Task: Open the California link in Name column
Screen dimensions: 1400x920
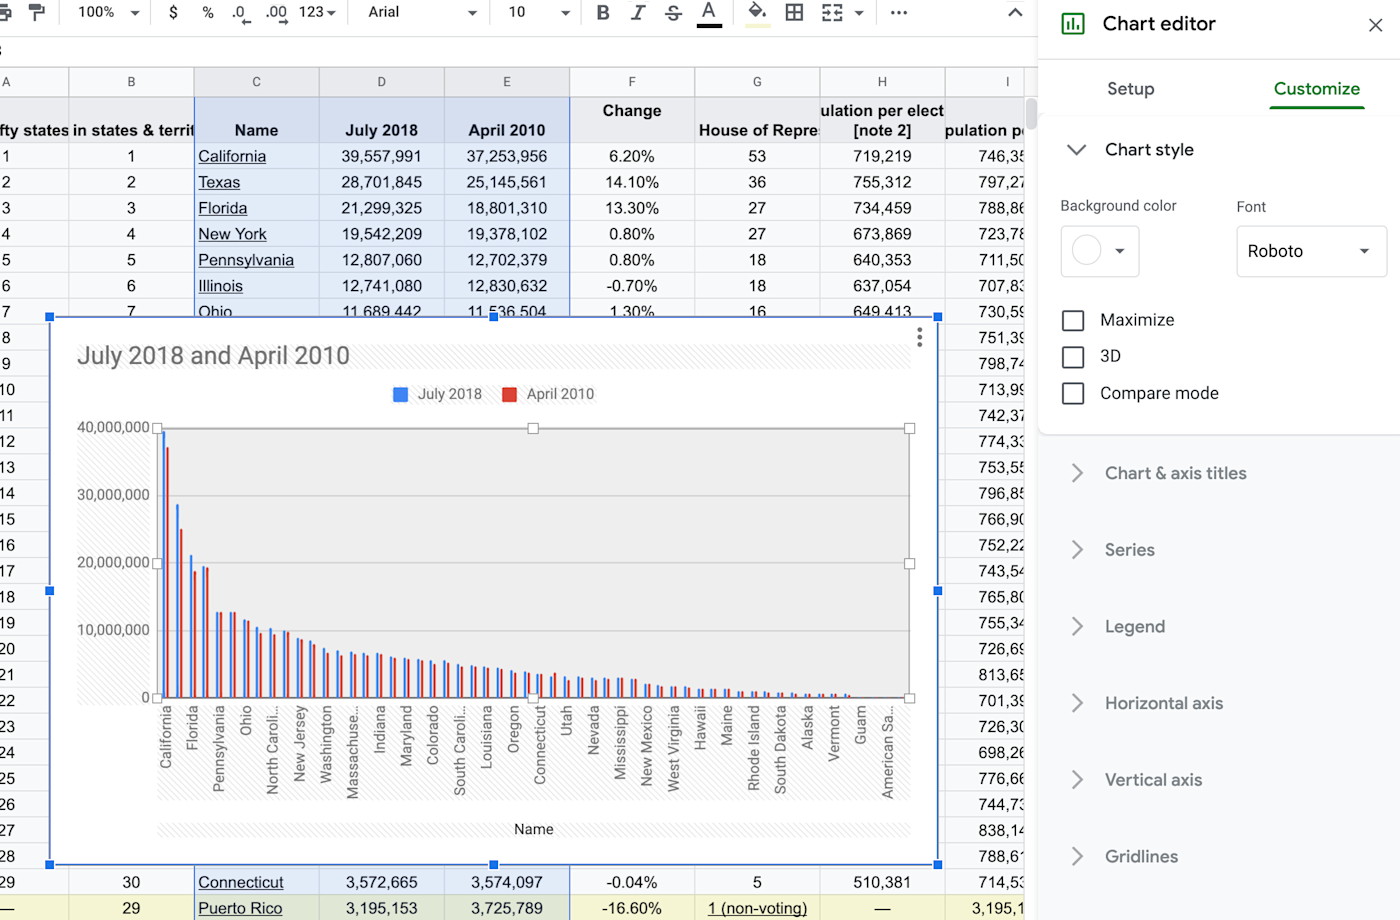Action: 232,156
